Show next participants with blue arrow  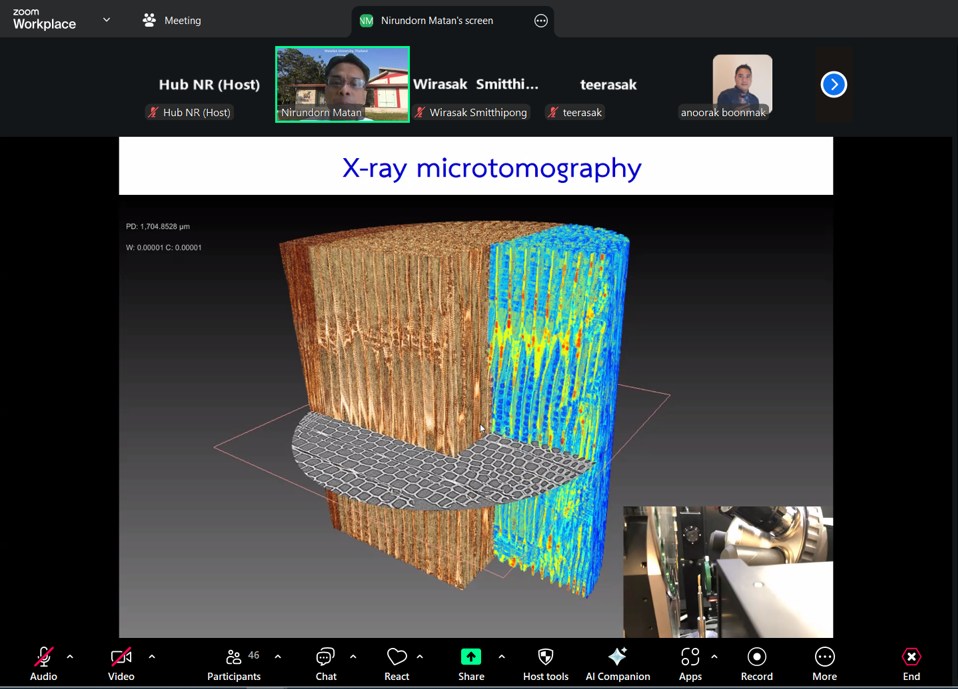[834, 85]
